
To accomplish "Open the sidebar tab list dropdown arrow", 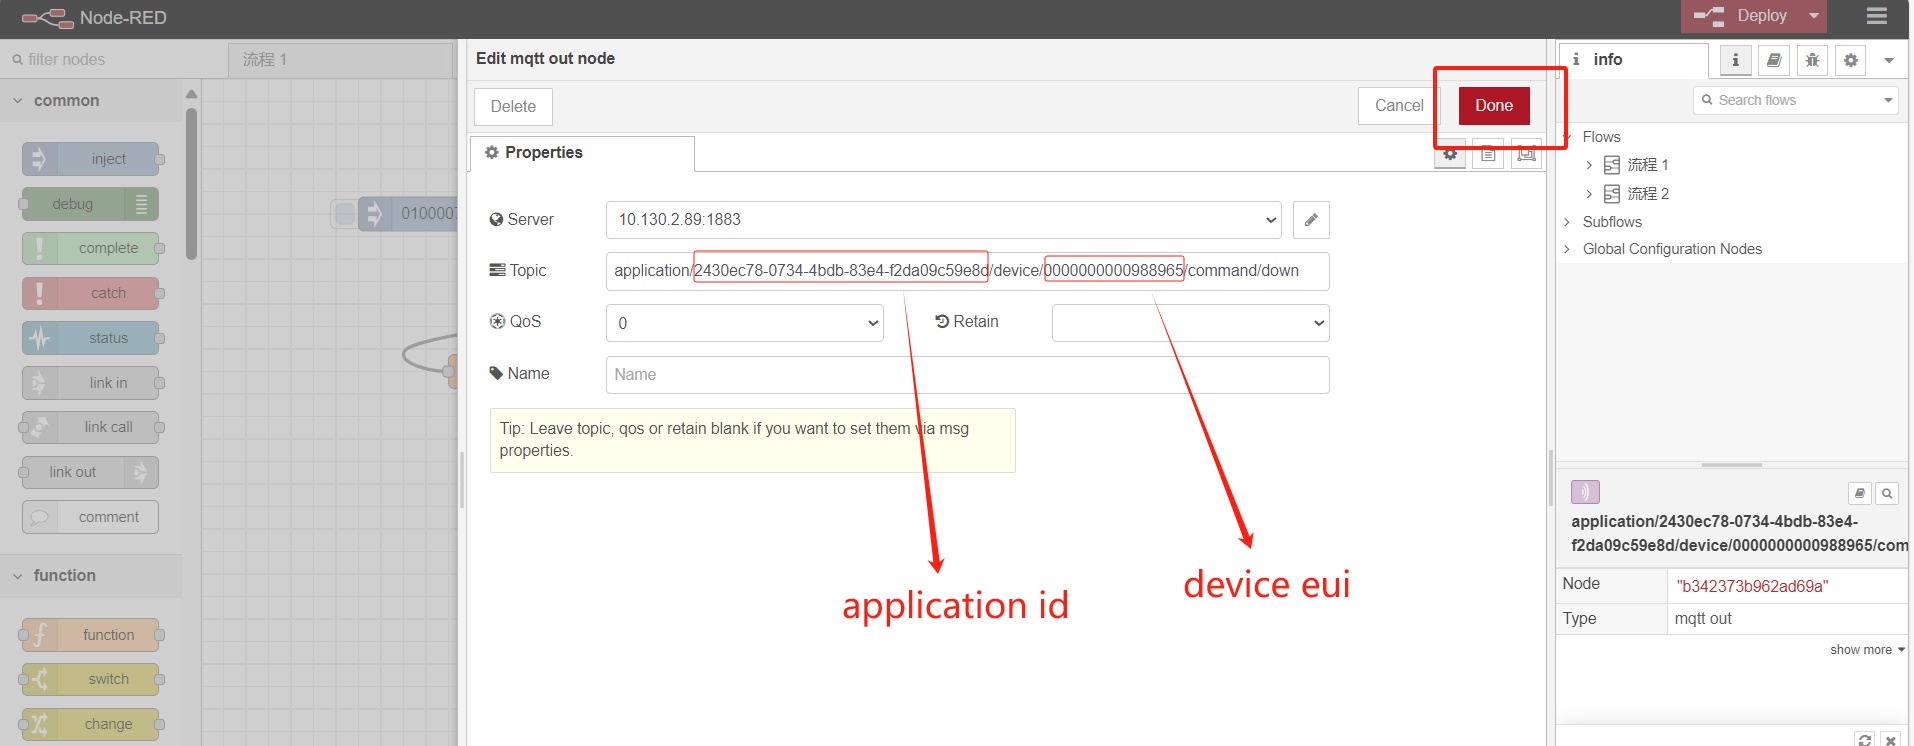I will (x=1889, y=60).
